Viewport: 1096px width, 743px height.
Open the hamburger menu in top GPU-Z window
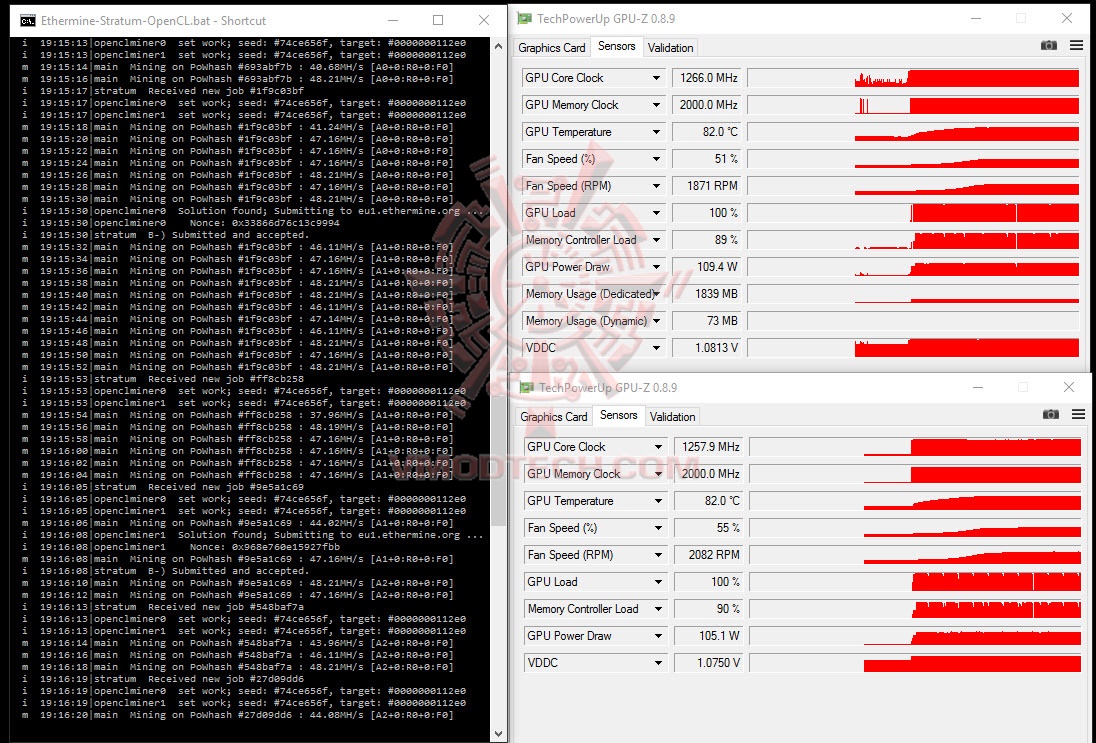point(1076,45)
